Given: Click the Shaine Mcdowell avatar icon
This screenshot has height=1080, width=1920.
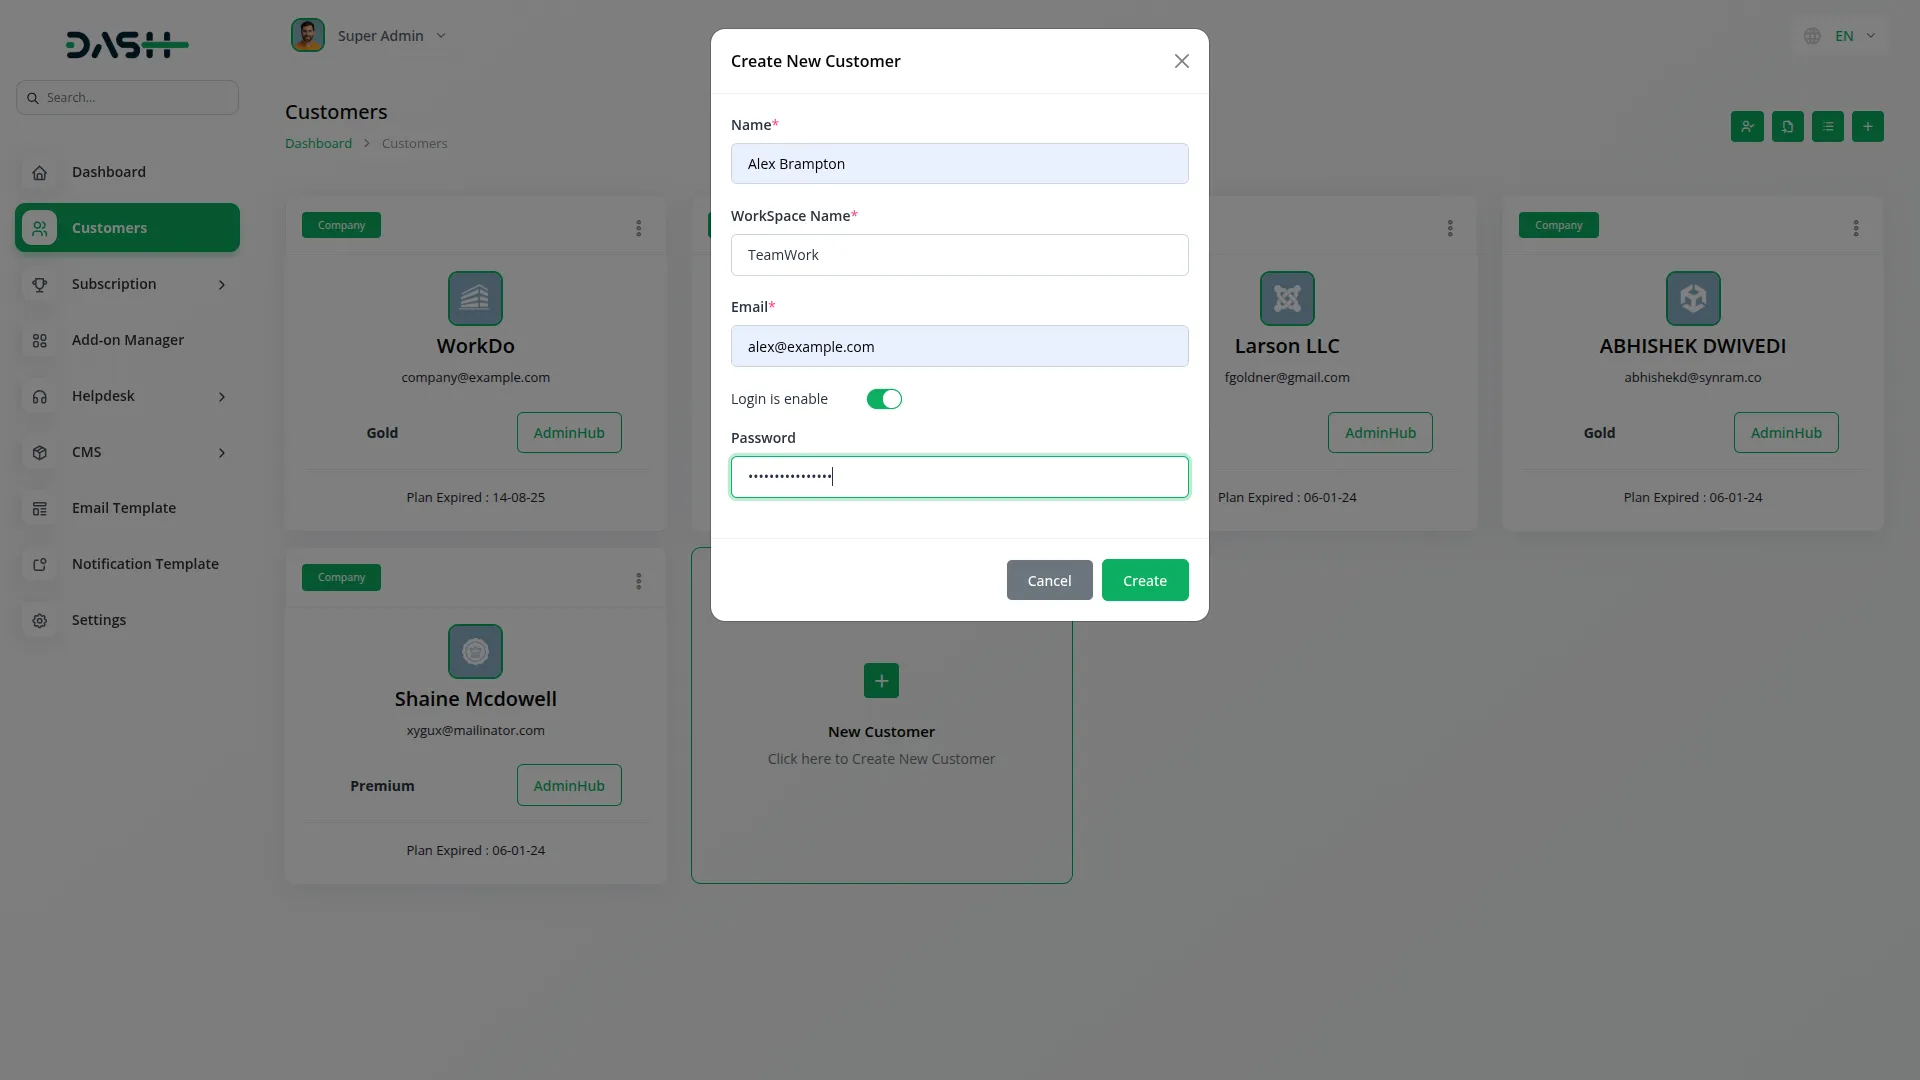Looking at the screenshot, I should [x=475, y=651].
